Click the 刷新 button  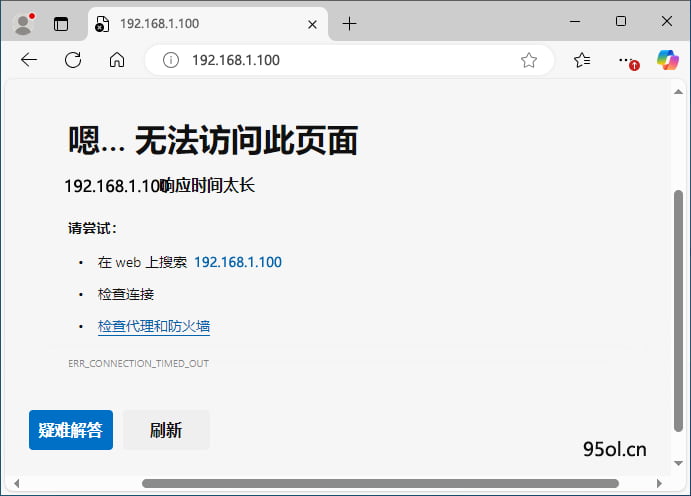(x=166, y=430)
